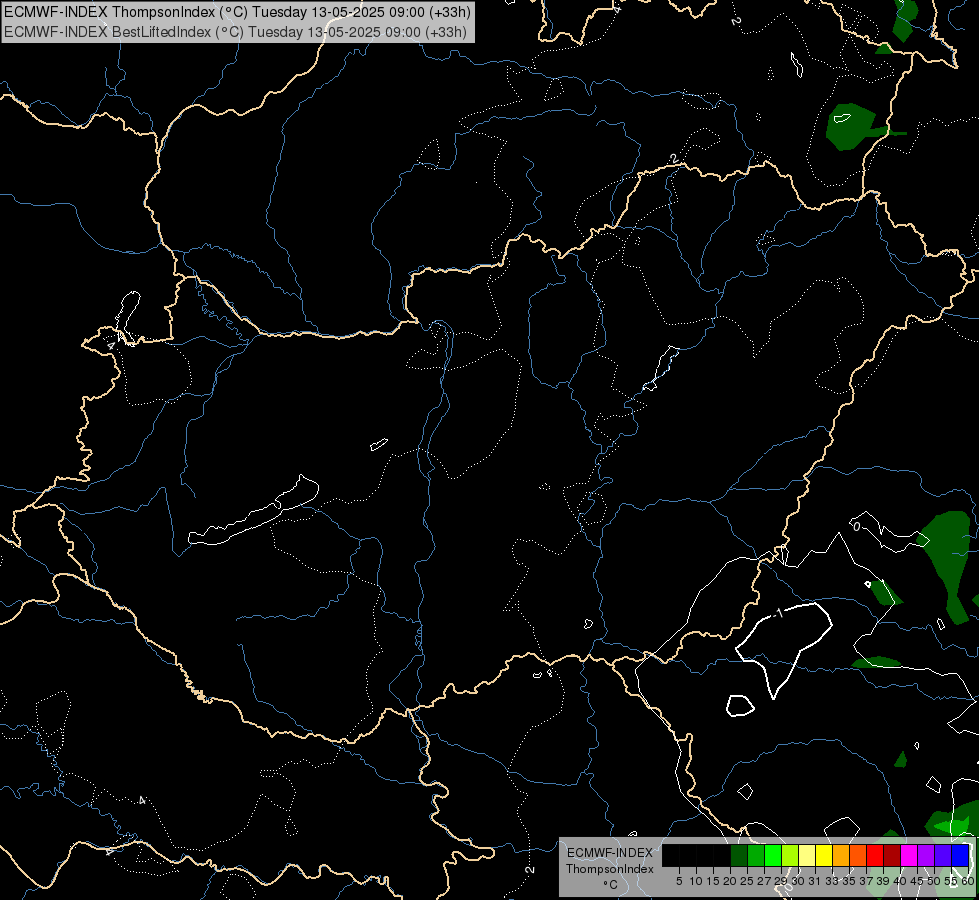Image resolution: width=979 pixels, height=900 pixels.
Task: Pick the yellow-green 29-30 legend swatch
Action: [x=790, y=855]
